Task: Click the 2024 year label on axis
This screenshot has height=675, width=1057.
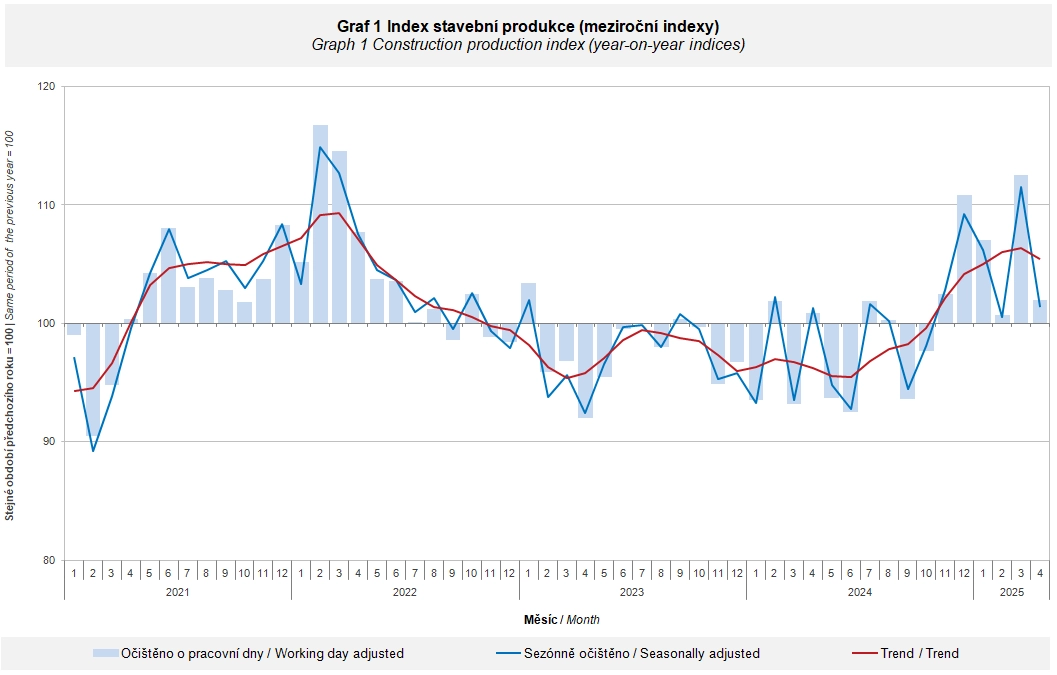Action: coord(859,592)
